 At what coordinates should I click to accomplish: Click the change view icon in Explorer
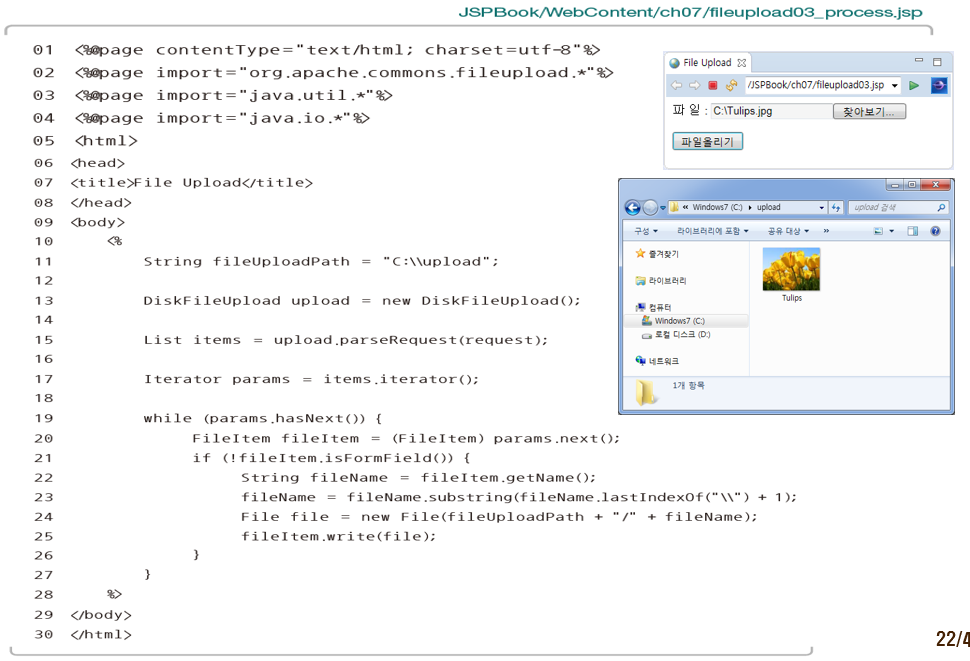[x=878, y=231]
